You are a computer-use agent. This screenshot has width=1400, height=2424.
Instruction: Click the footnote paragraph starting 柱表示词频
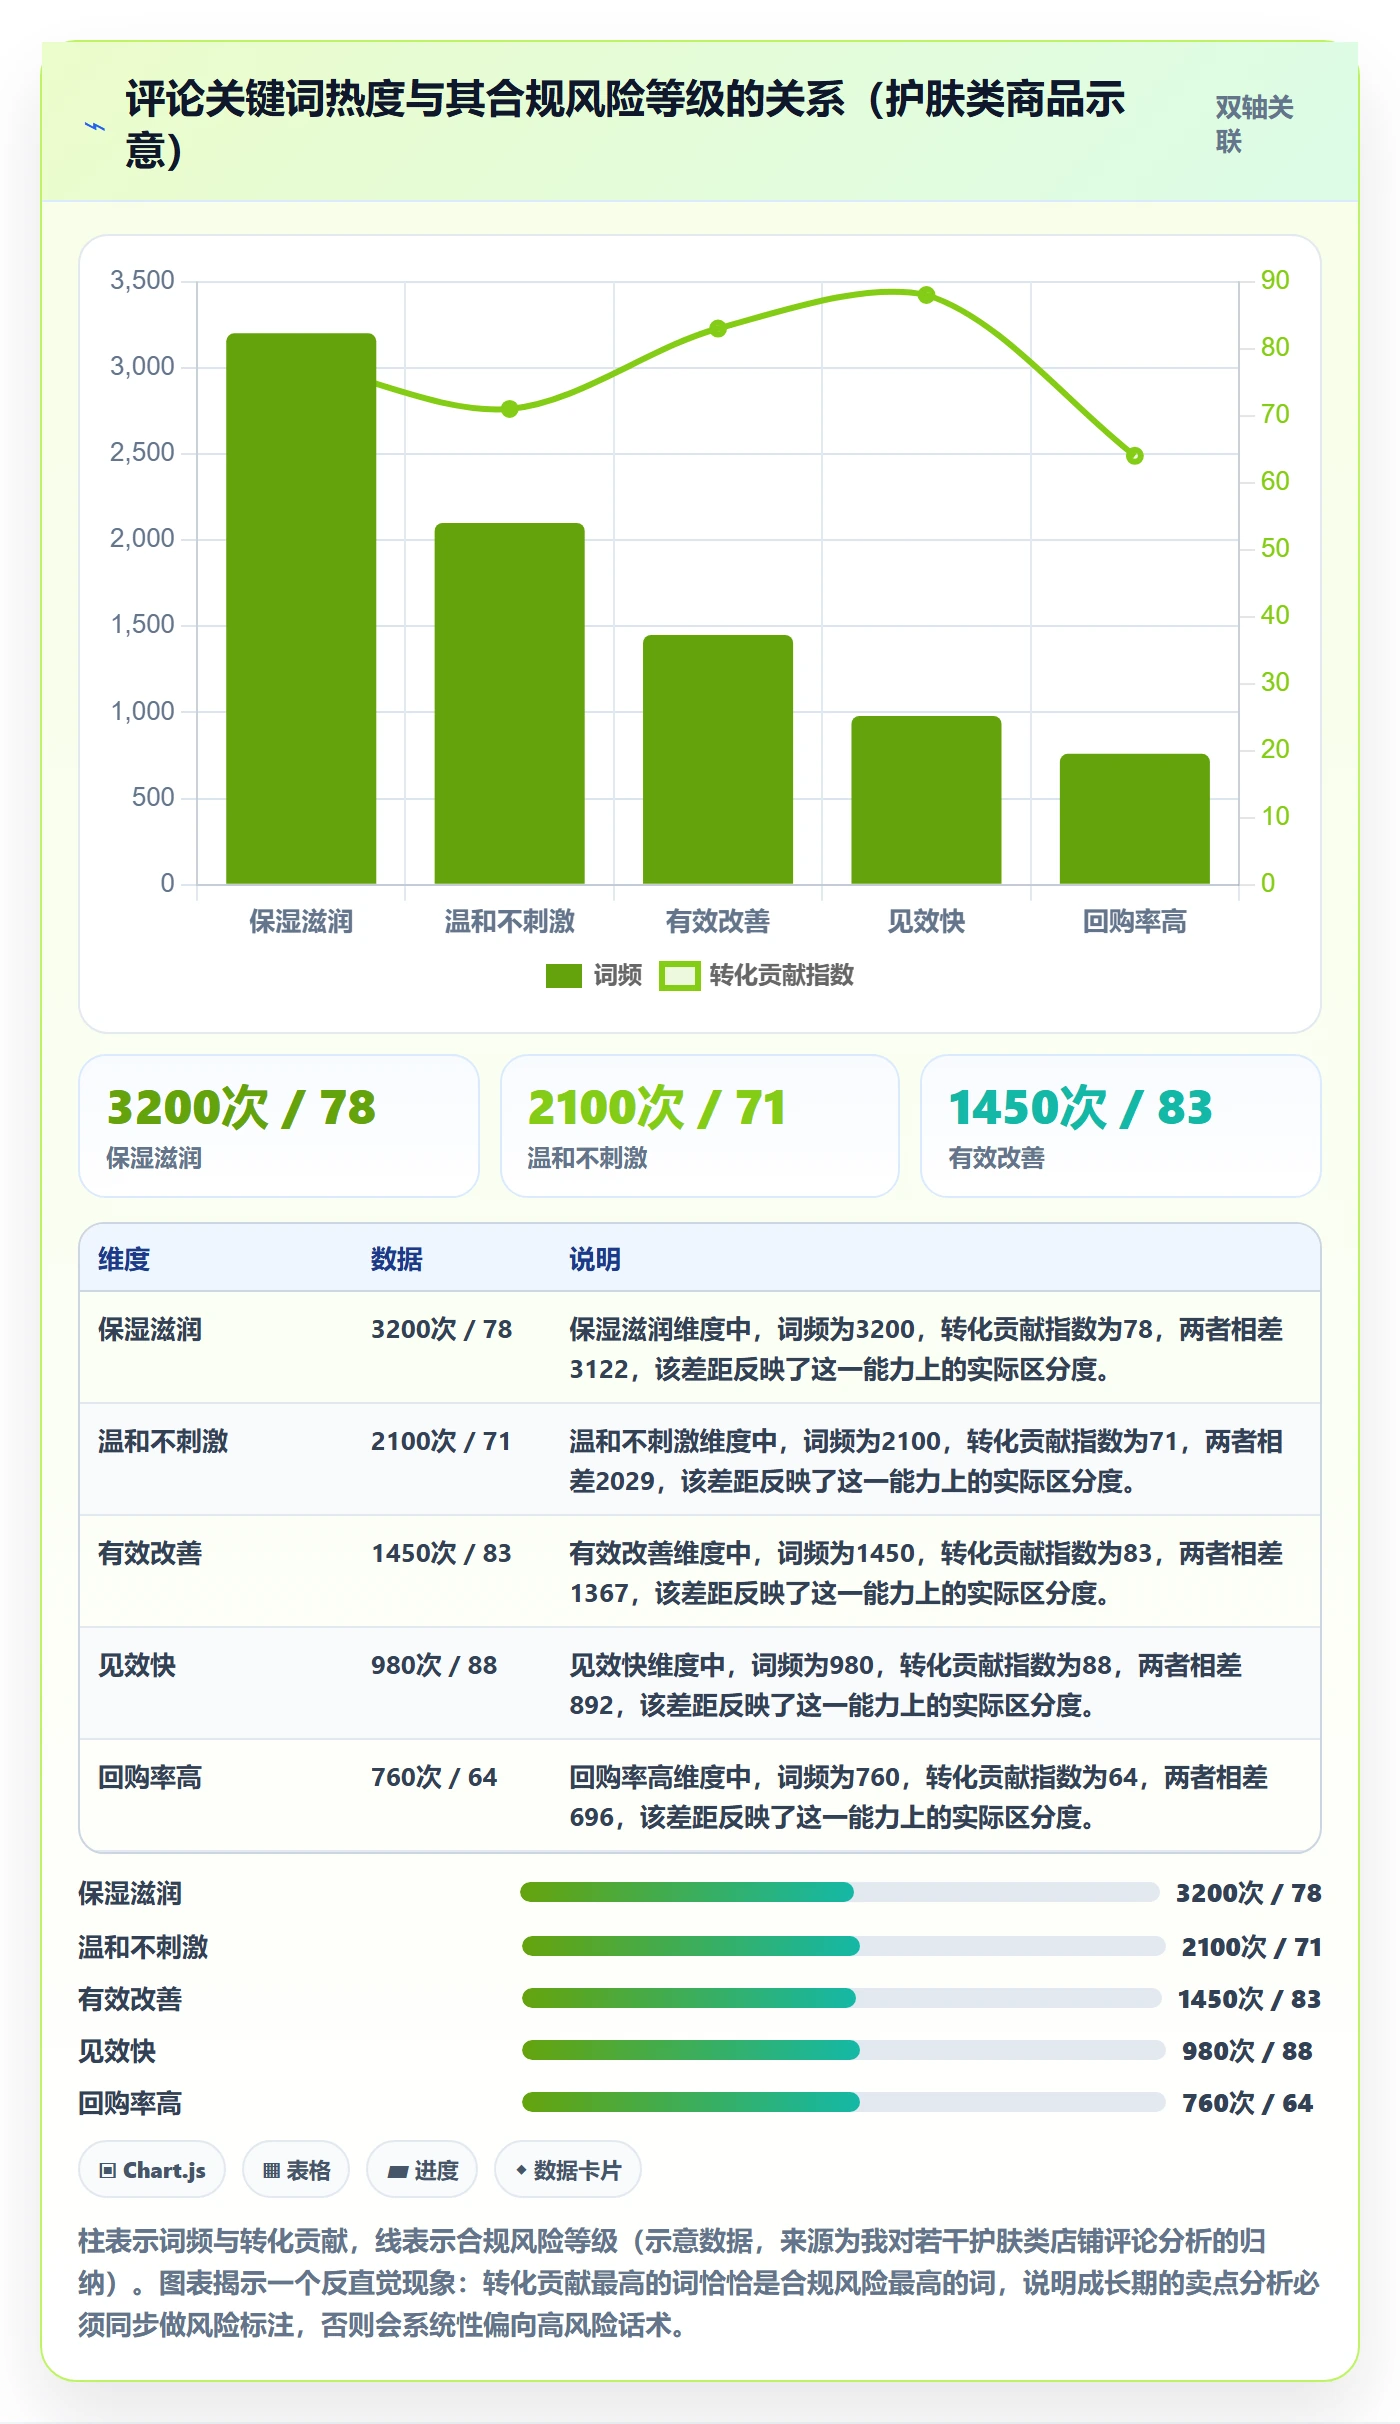(x=699, y=2282)
